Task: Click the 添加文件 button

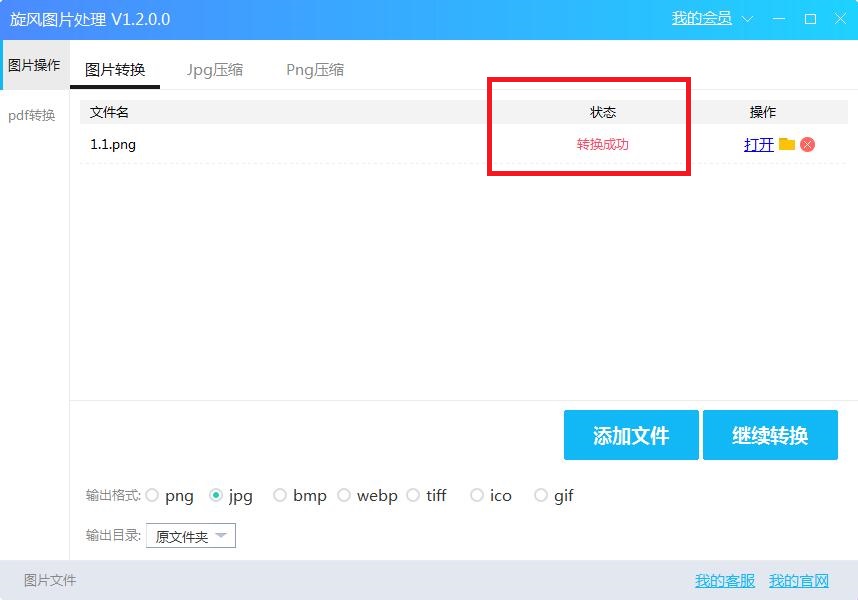Action: (631, 435)
